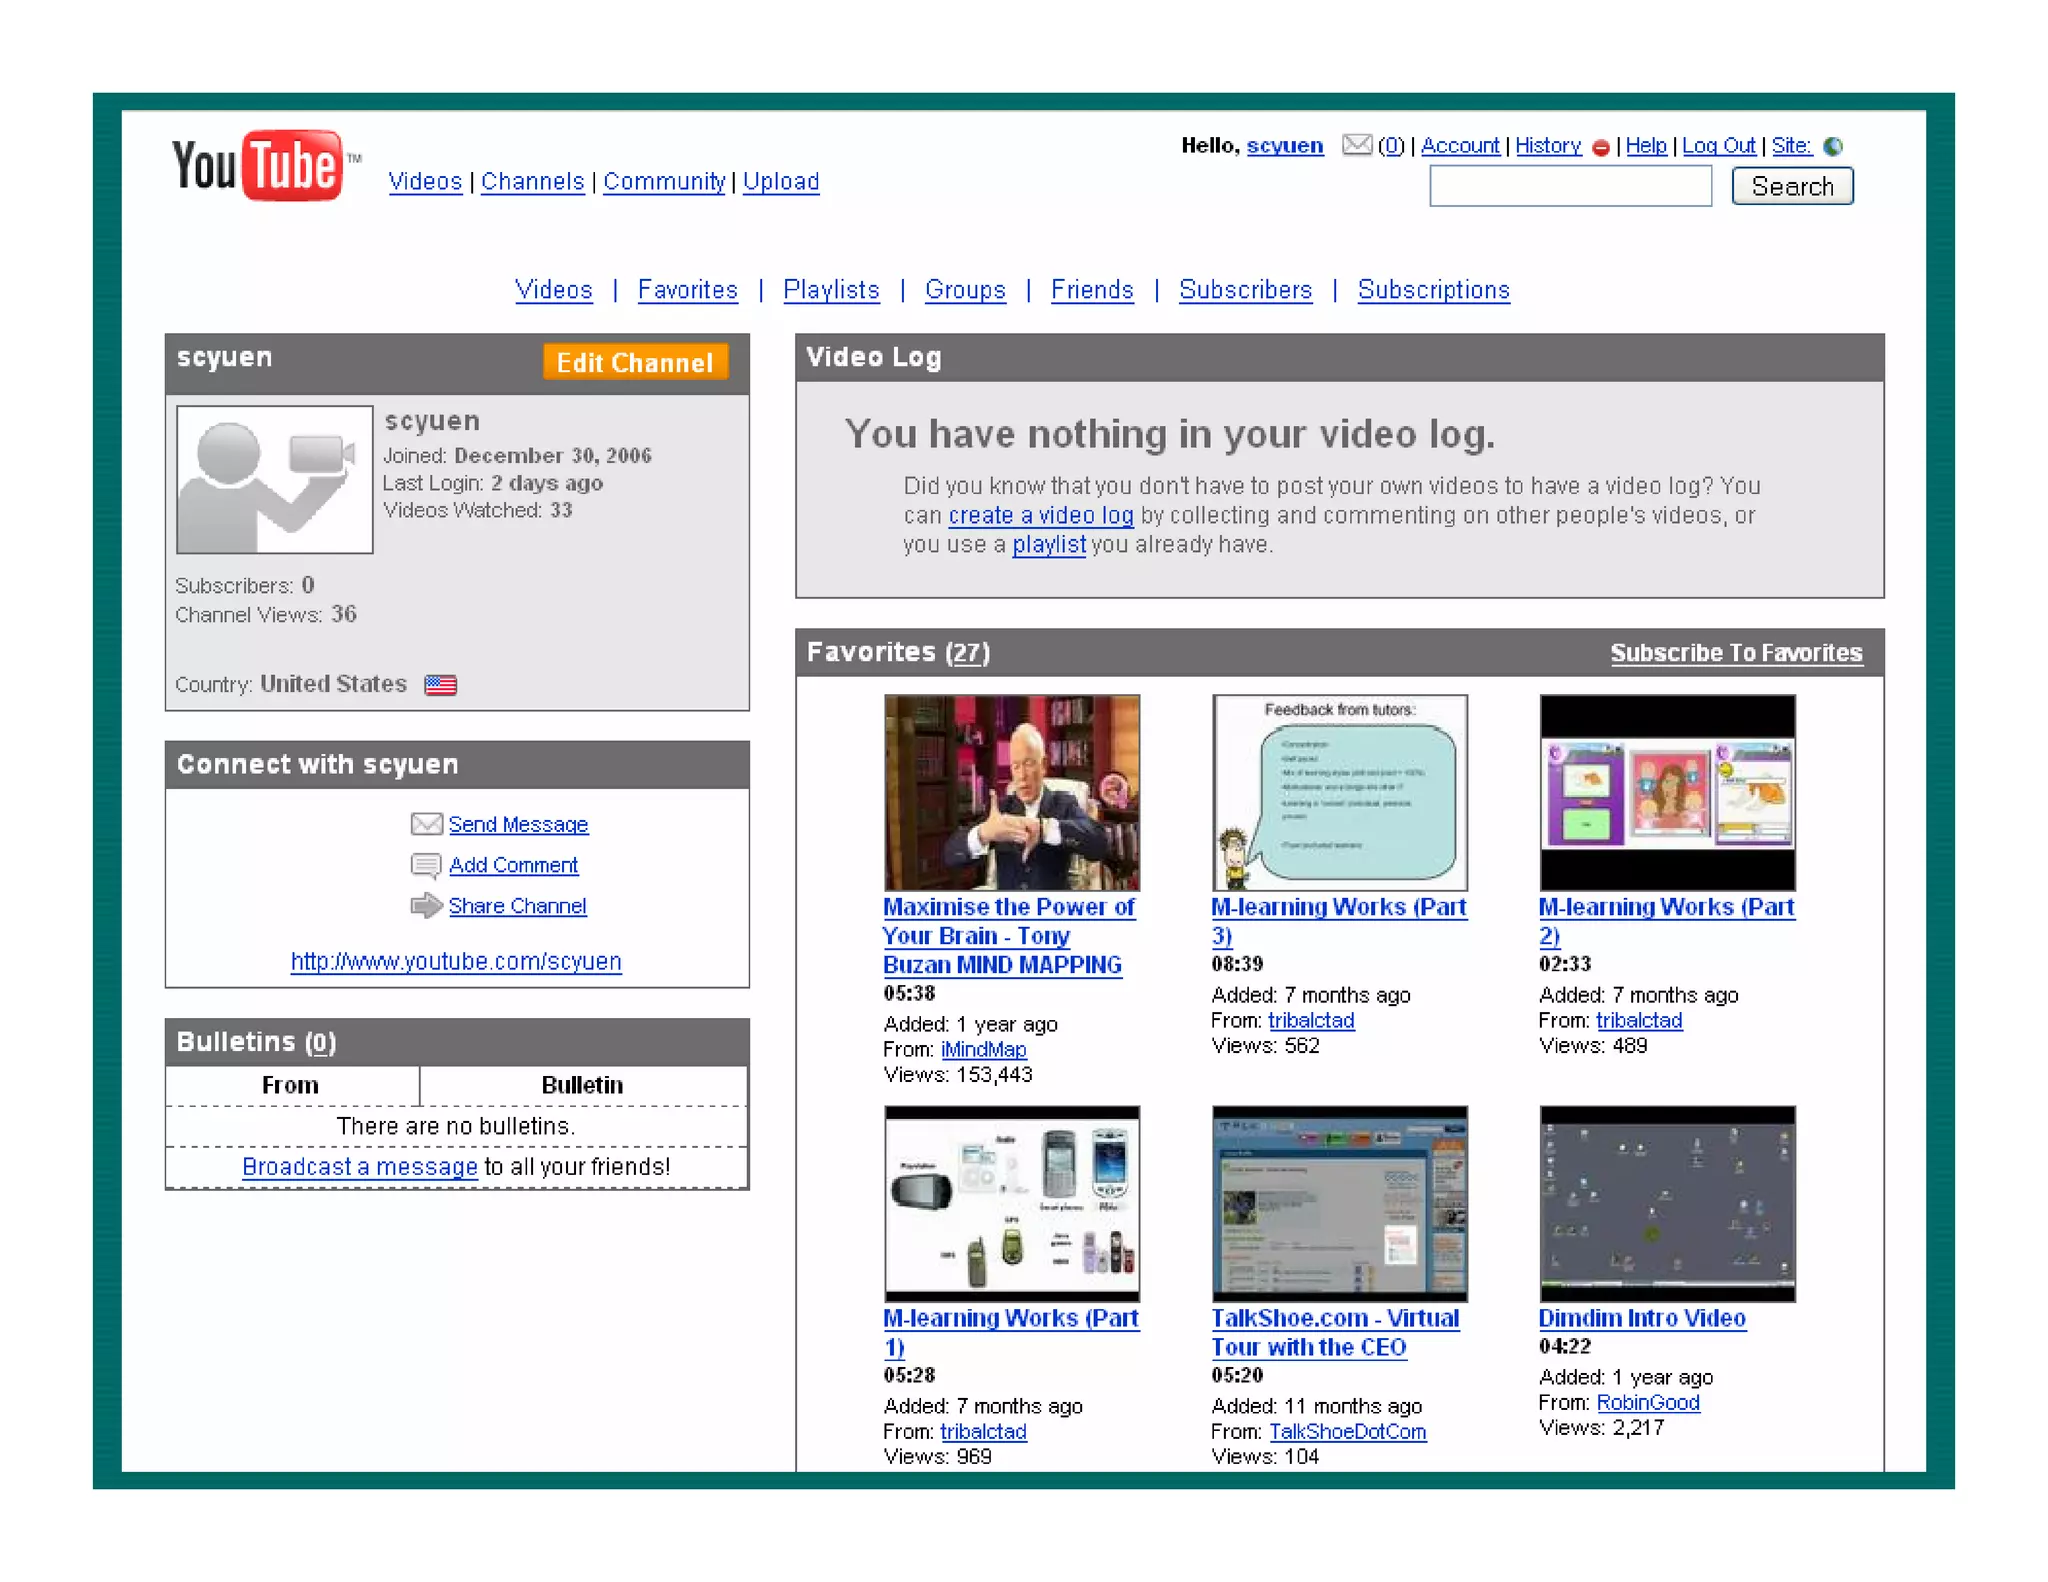
Task: Open the M-learning Works Part 1 thumbnail
Action: (x=1012, y=1204)
